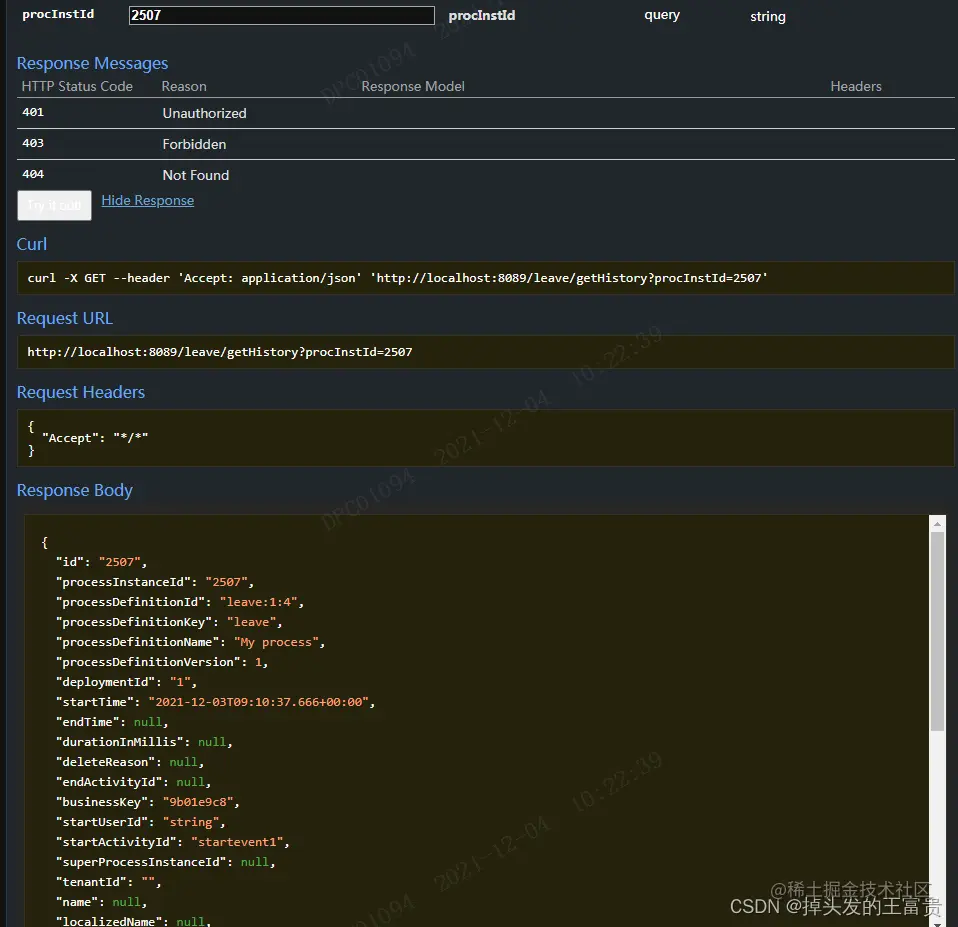The height and width of the screenshot is (927, 958).
Task: Click the 401 status code cell
Action: [33, 112]
